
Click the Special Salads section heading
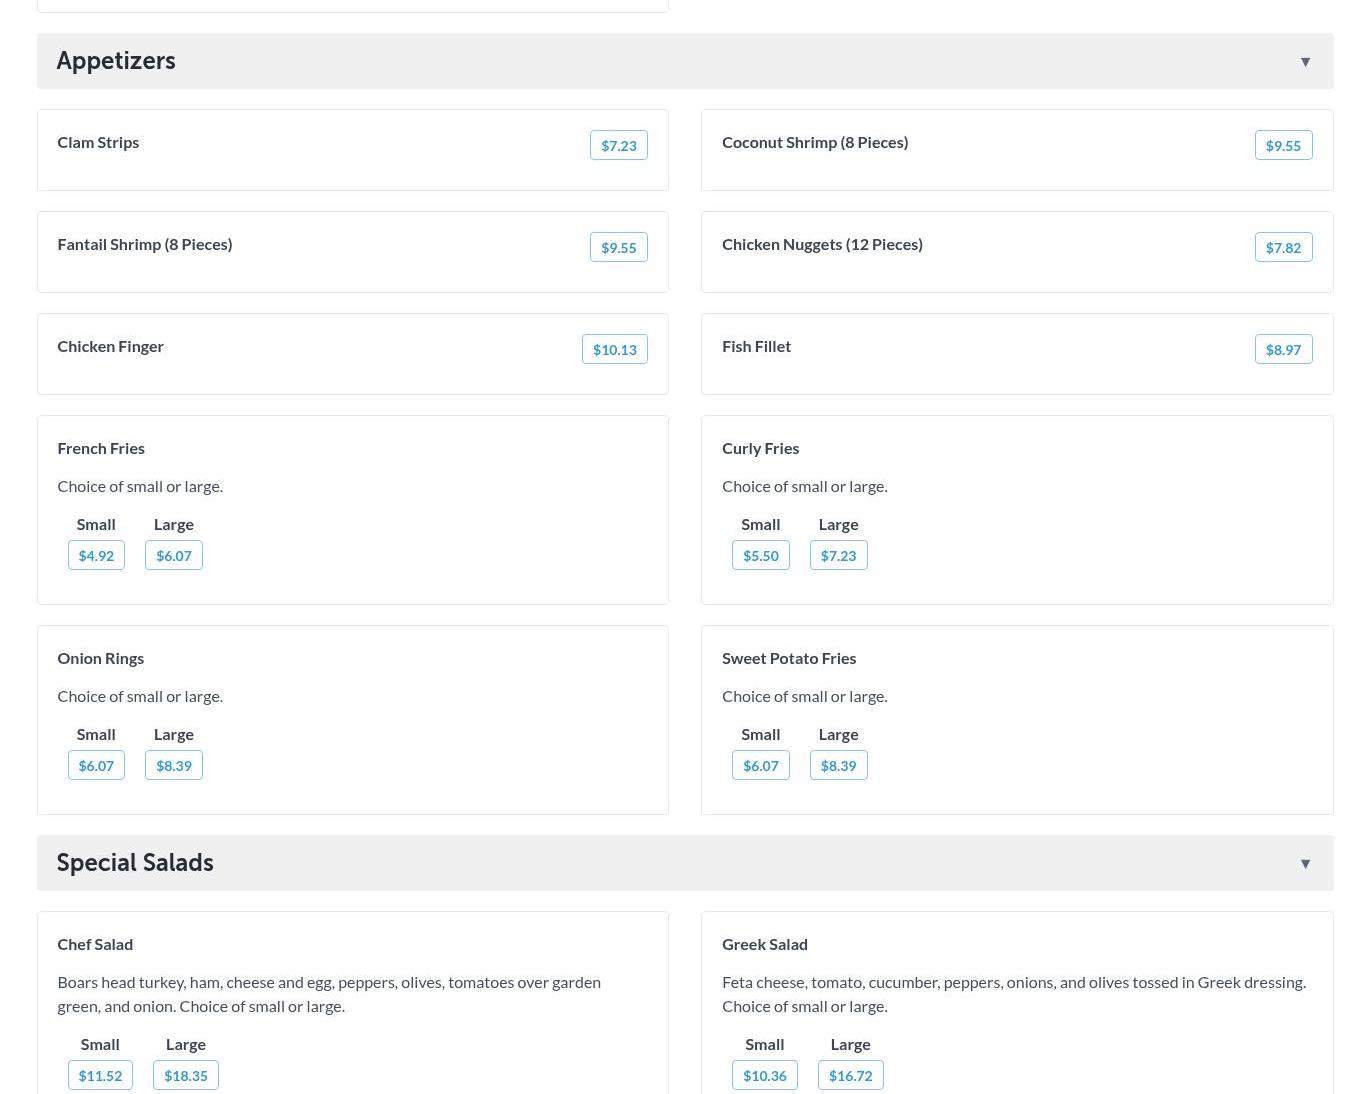pyautogui.click(x=135, y=863)
